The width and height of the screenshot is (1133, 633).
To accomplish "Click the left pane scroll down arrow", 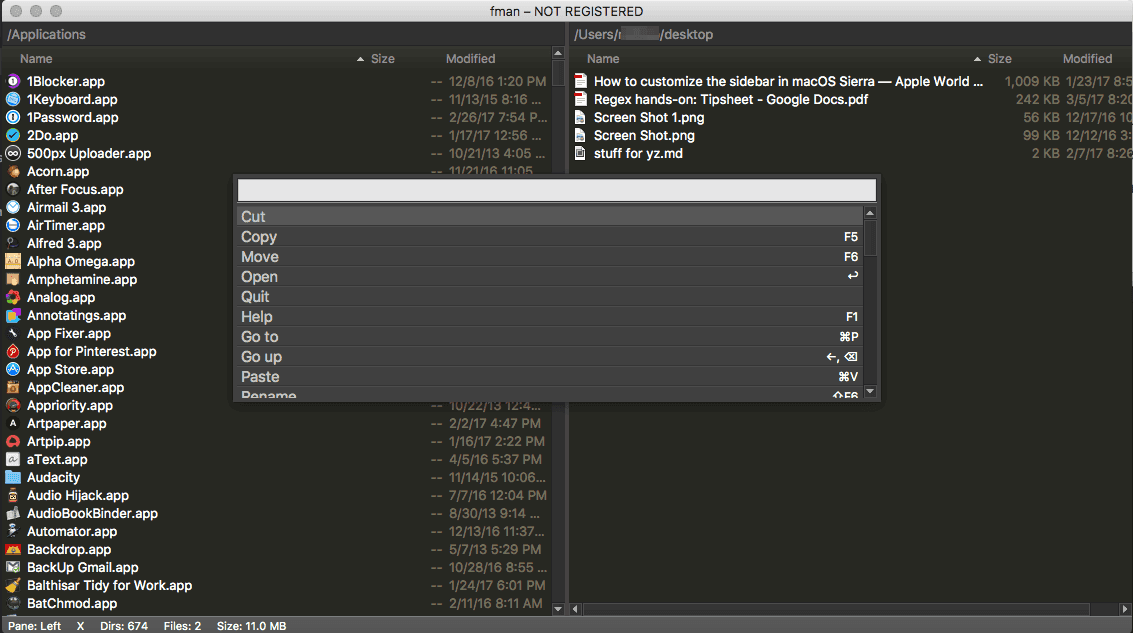I will 558,609.
